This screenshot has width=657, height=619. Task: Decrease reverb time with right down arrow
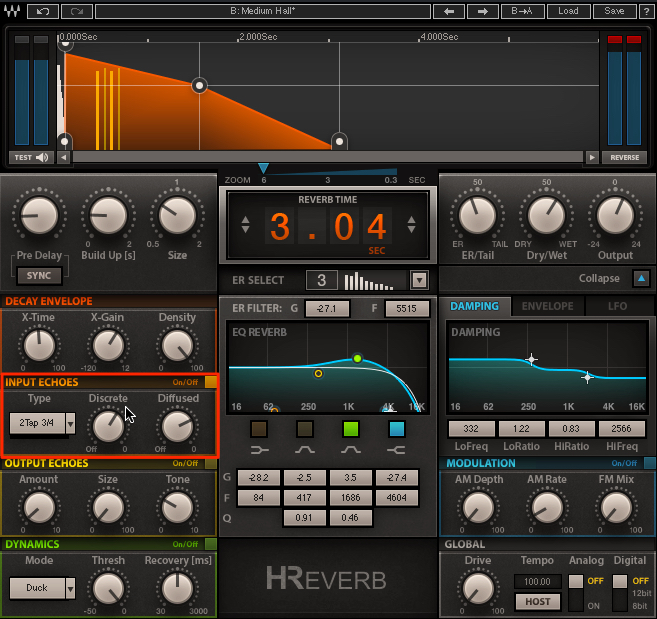pos(411,229)
